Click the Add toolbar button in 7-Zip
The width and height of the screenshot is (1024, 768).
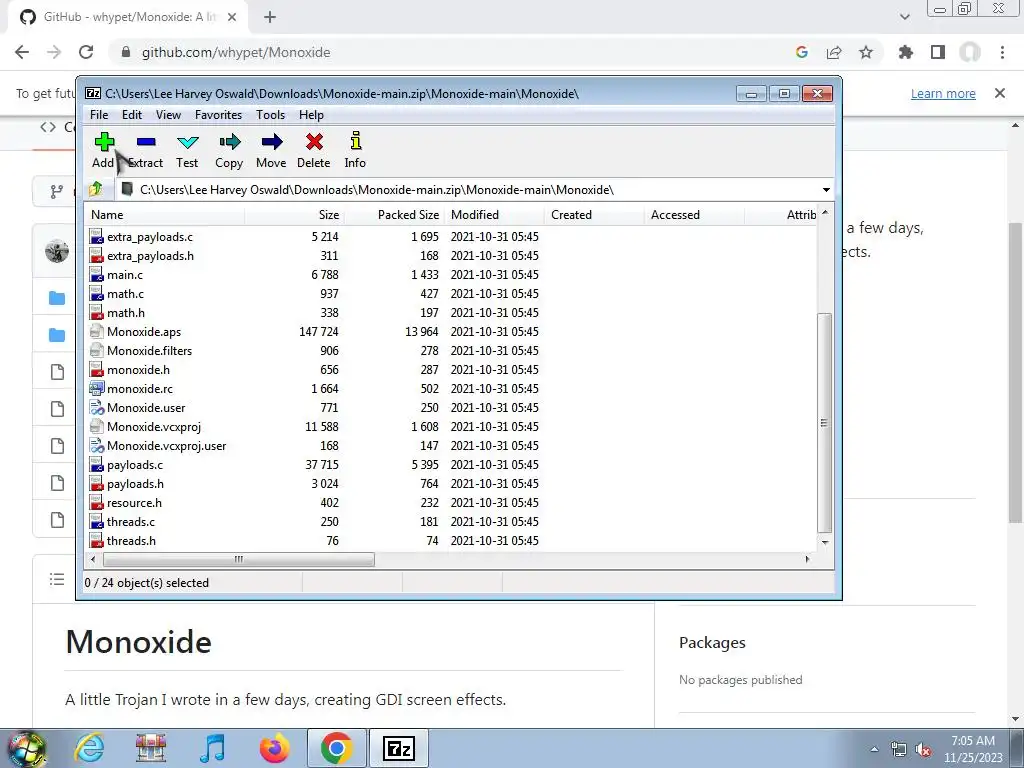tap(104, 151)
